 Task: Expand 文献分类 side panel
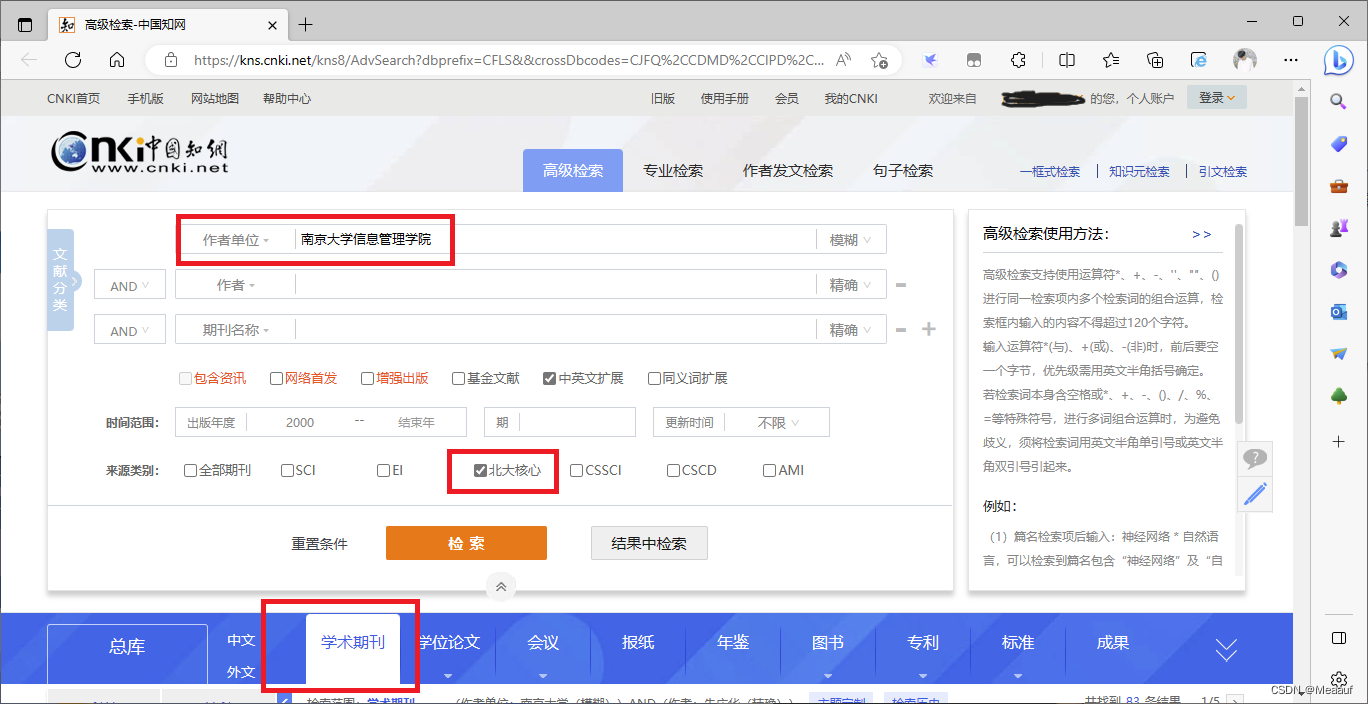[x=61, y=280]
